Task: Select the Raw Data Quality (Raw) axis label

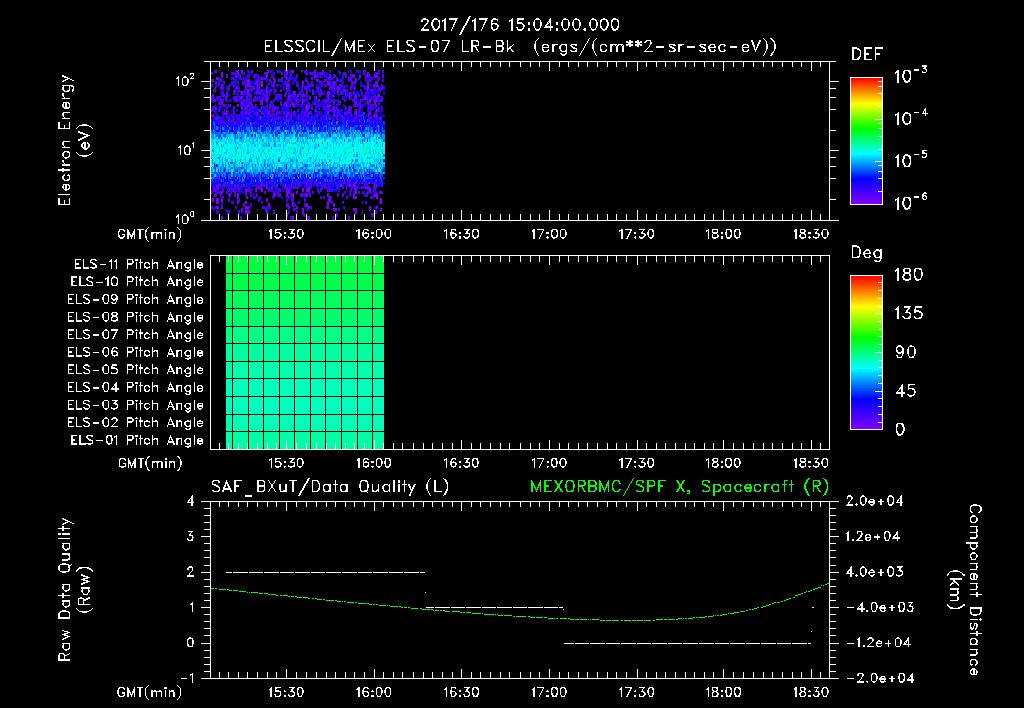Action: [74, 590]
